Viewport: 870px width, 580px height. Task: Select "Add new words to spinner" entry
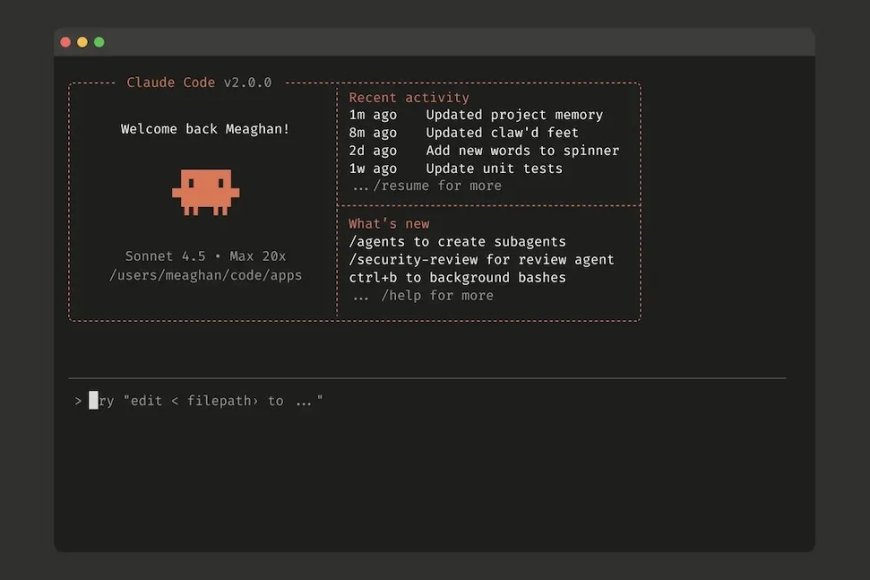pos(484,150)
